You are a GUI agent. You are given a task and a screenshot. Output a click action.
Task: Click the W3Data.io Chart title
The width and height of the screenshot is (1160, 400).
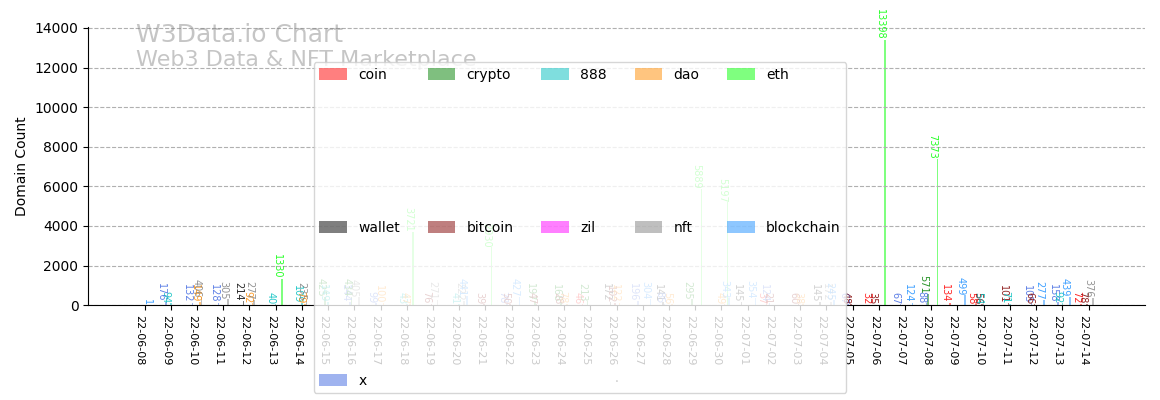click(x=239, y=35)
